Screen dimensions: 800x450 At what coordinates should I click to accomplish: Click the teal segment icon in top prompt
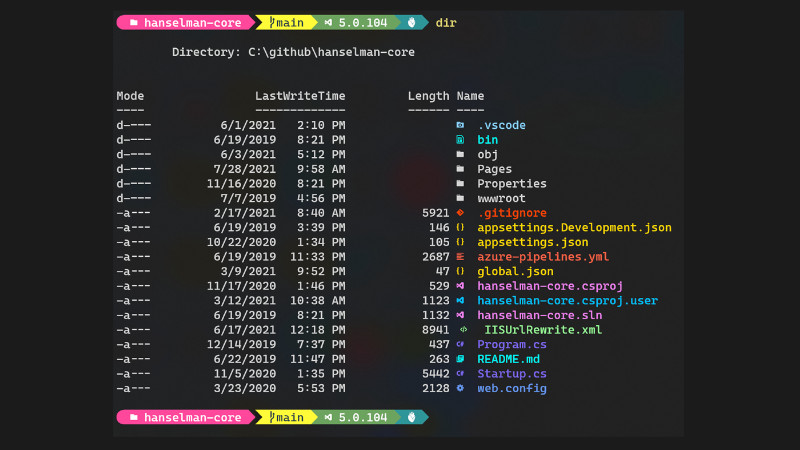tap(412, 22)
